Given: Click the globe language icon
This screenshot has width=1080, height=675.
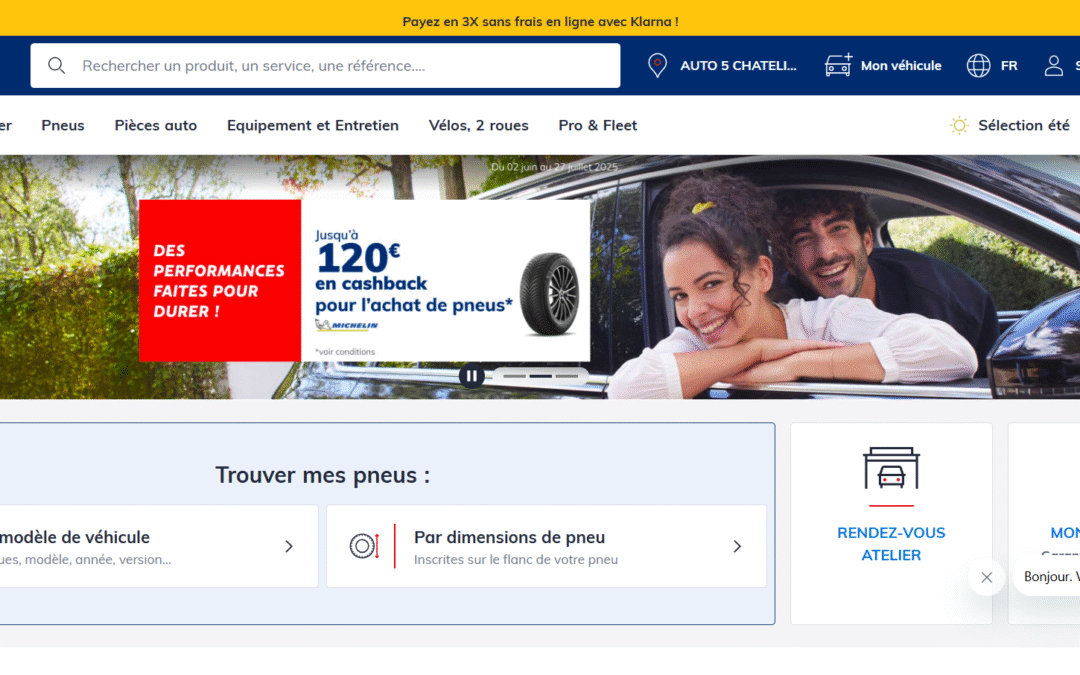Looking at the screenshot, I should tap(978, 65).
